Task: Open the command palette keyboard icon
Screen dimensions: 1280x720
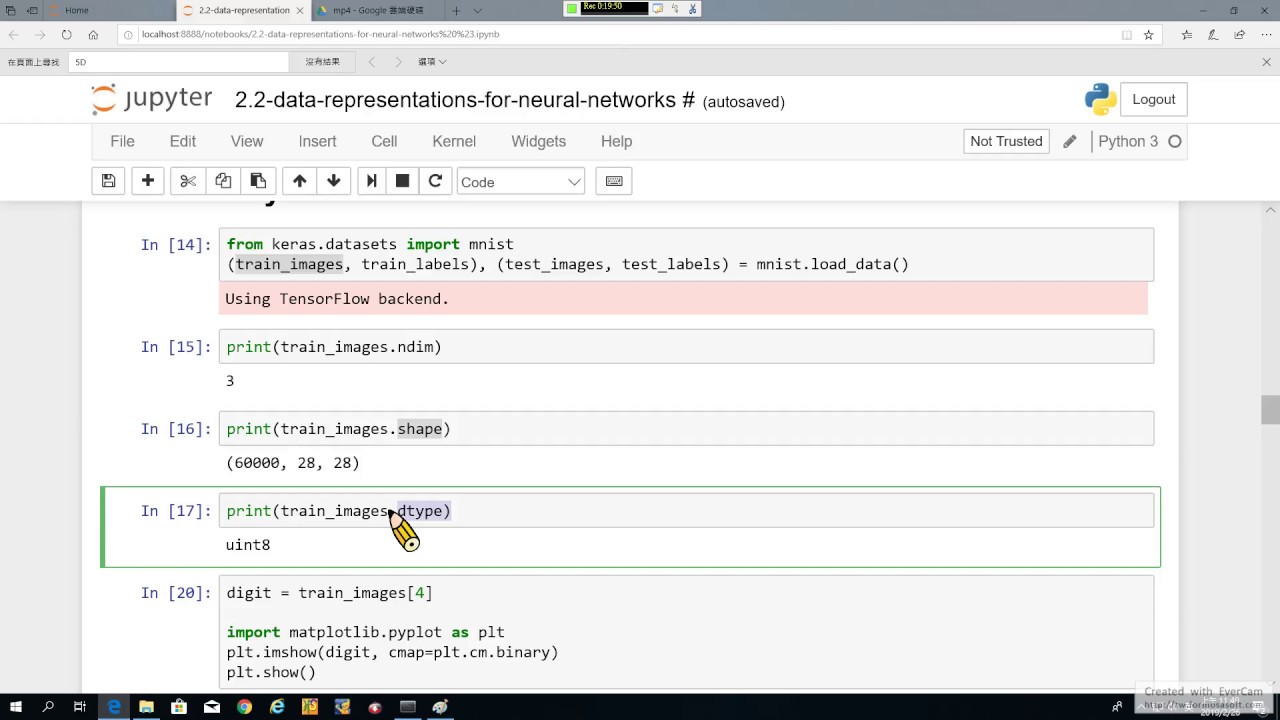Action: coord(614,181)
